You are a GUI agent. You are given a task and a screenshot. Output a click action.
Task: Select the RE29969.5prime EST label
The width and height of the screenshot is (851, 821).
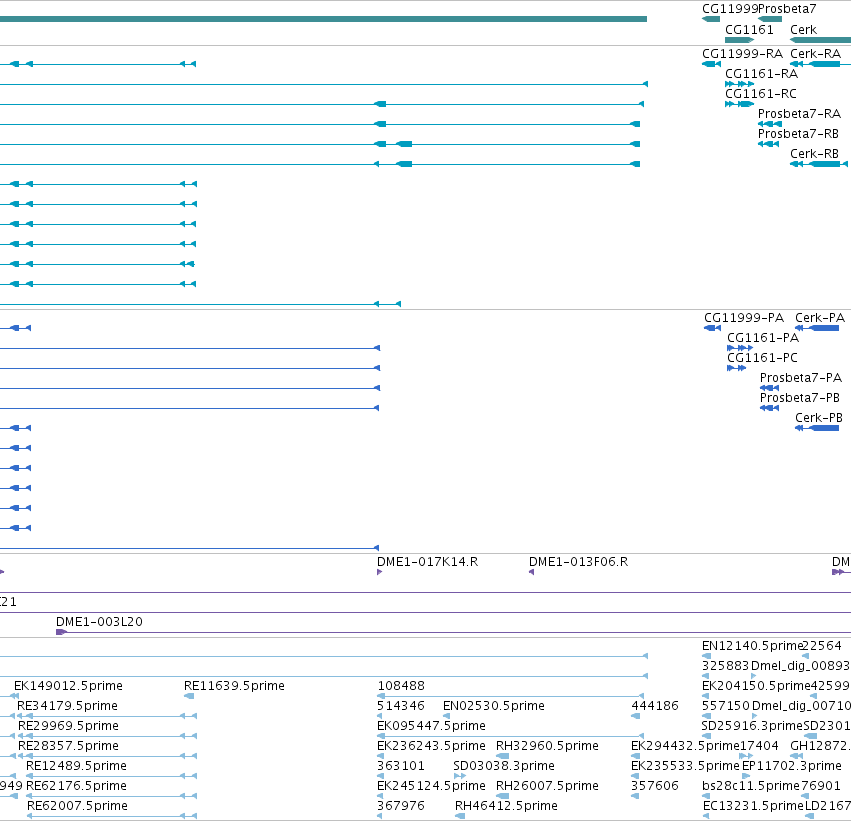click(68, 726)
